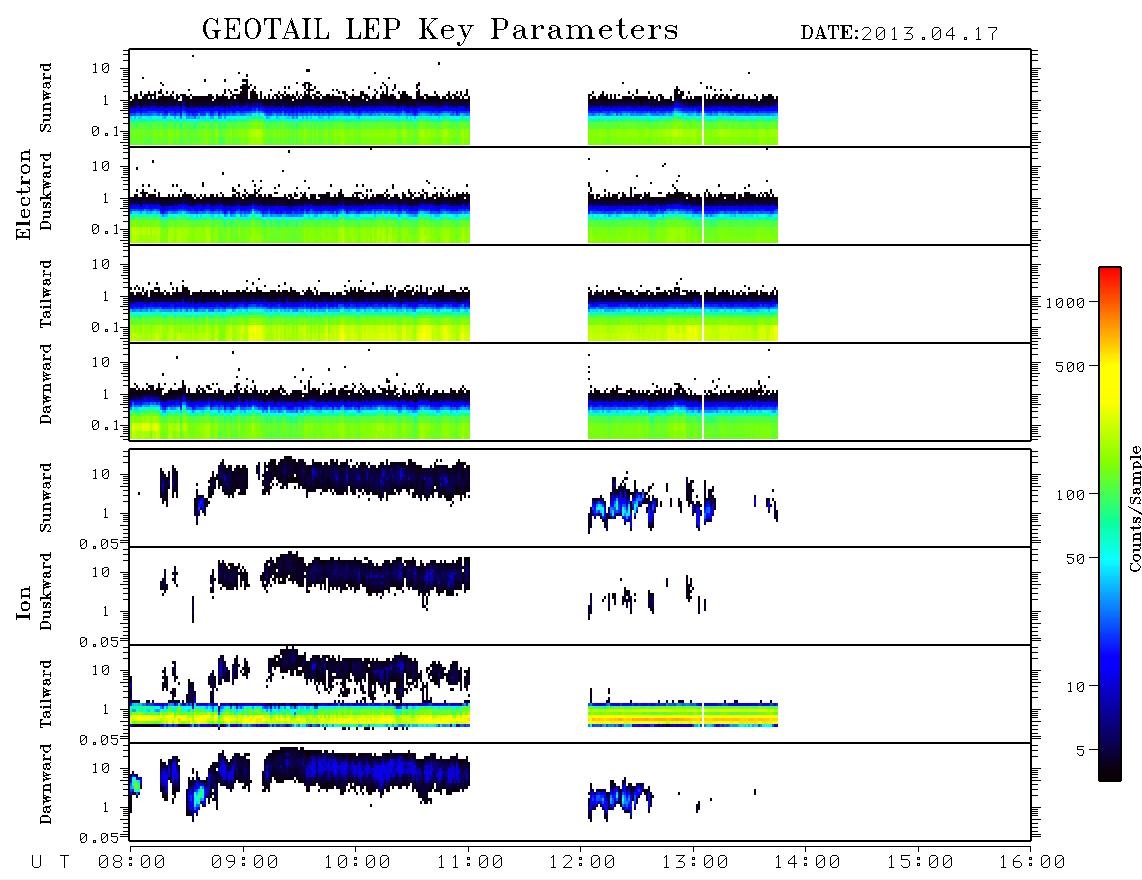Click the "100" colorbar tick value
This screenshot has width=1142, height=880.
point(1070,495)
